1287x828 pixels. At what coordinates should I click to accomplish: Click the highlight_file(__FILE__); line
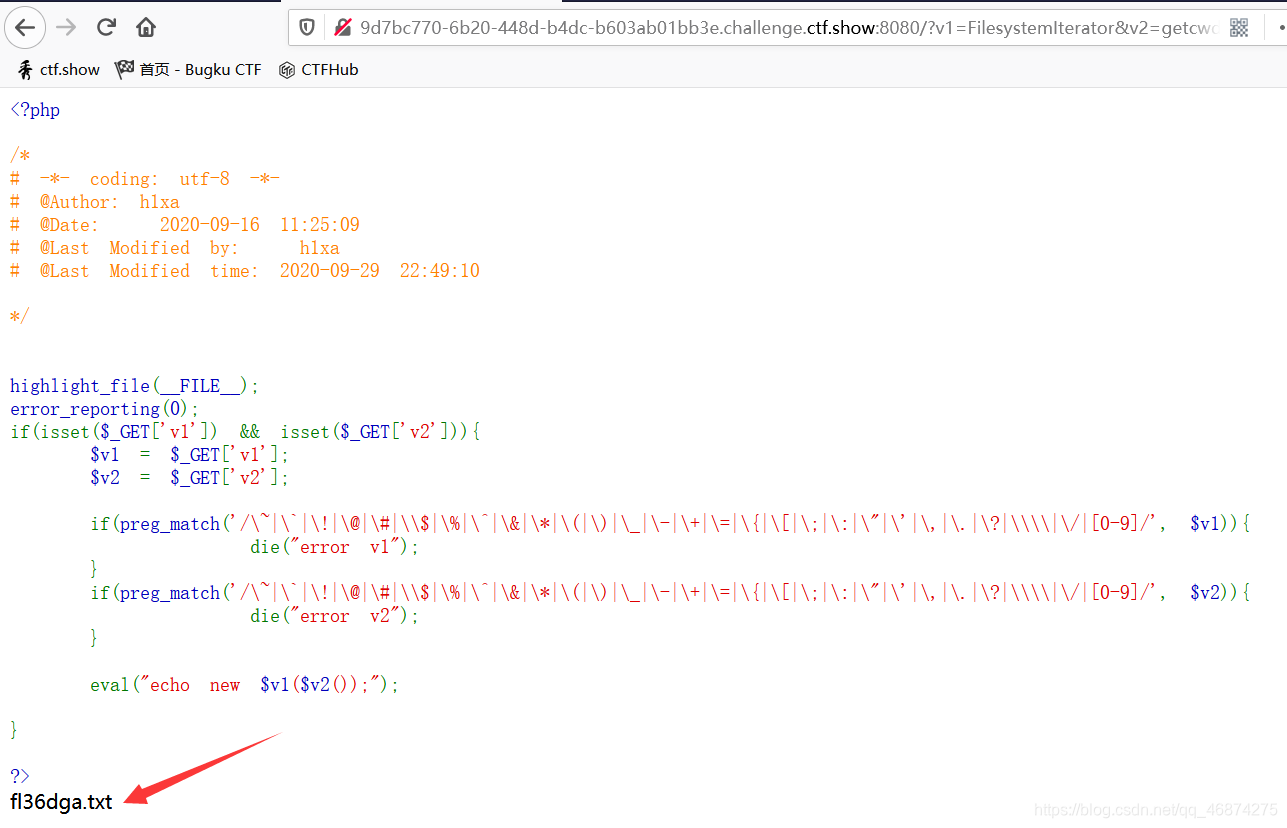click(134, 386)
